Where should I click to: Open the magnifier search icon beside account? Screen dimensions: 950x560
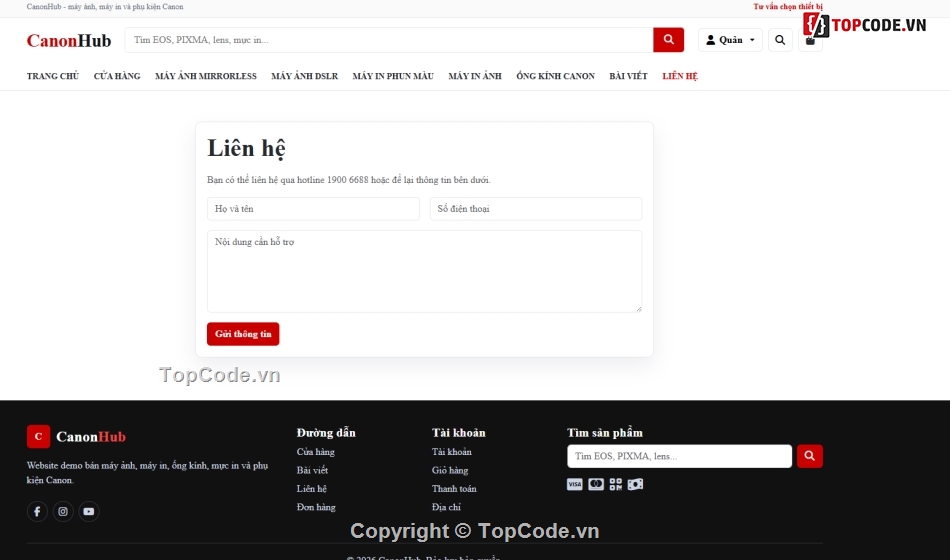click(780, 40)
